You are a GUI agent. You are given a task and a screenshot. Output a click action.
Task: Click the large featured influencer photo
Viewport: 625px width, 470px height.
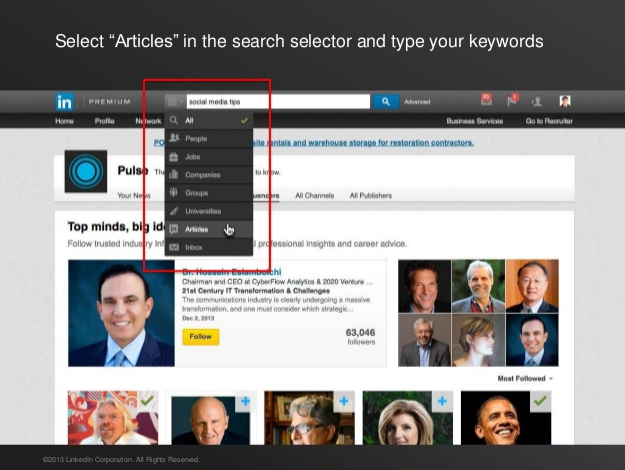(121, 313)
